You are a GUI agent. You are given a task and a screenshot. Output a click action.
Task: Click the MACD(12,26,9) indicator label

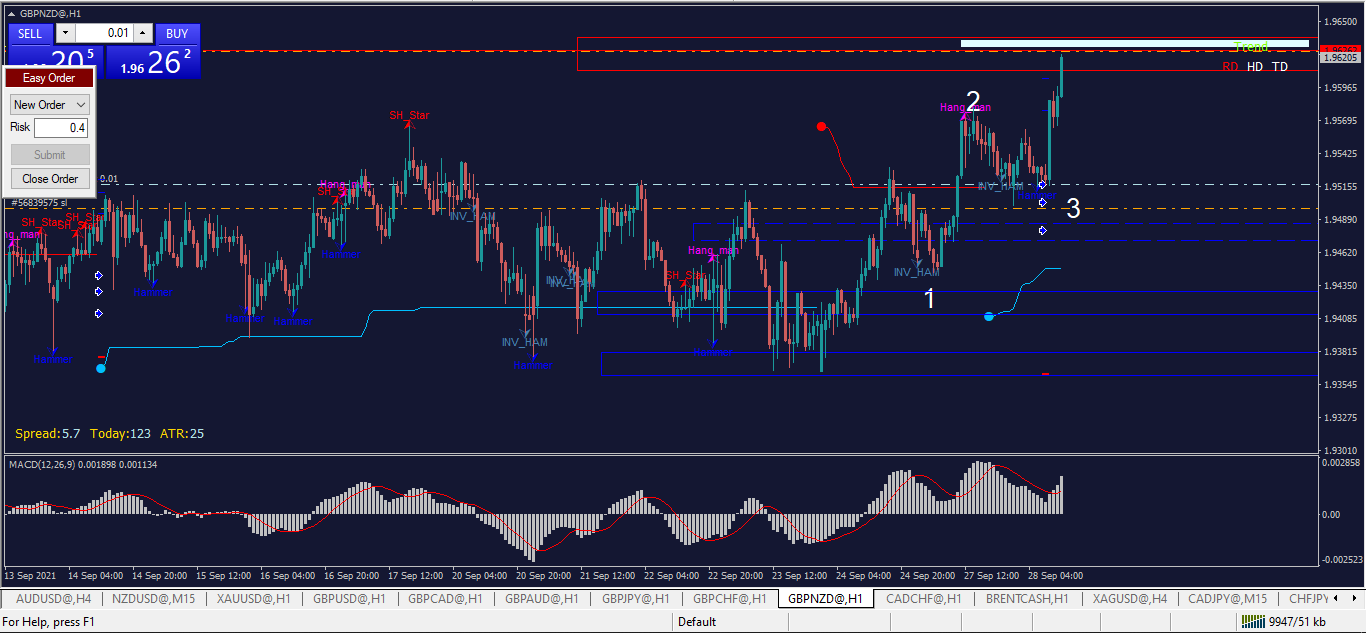point(82,465)
